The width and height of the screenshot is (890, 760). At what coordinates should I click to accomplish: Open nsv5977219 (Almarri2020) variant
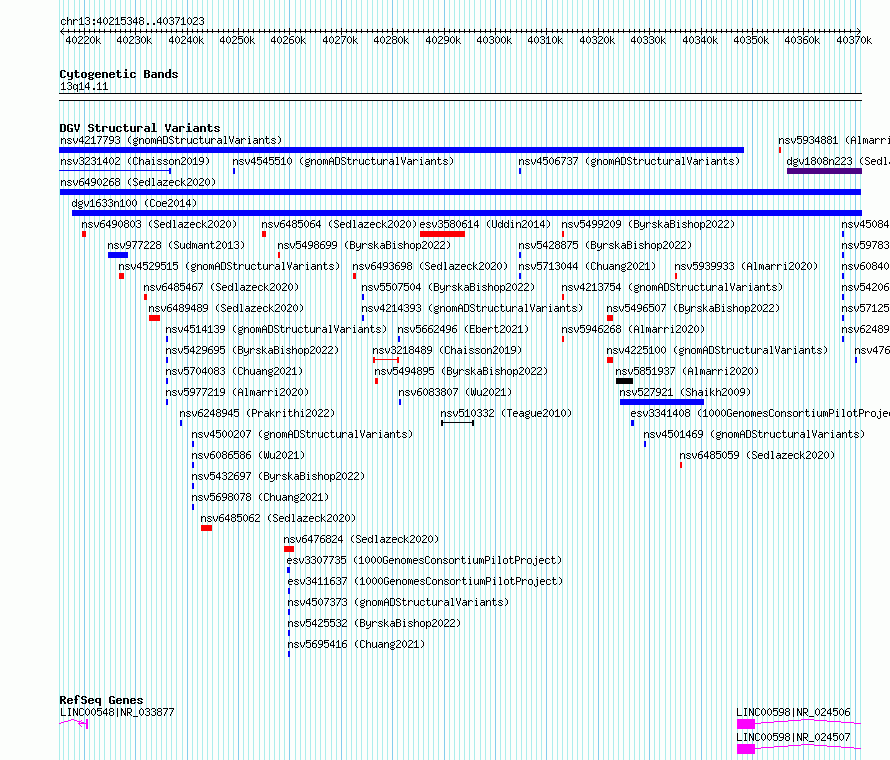(x=237, y=392)
